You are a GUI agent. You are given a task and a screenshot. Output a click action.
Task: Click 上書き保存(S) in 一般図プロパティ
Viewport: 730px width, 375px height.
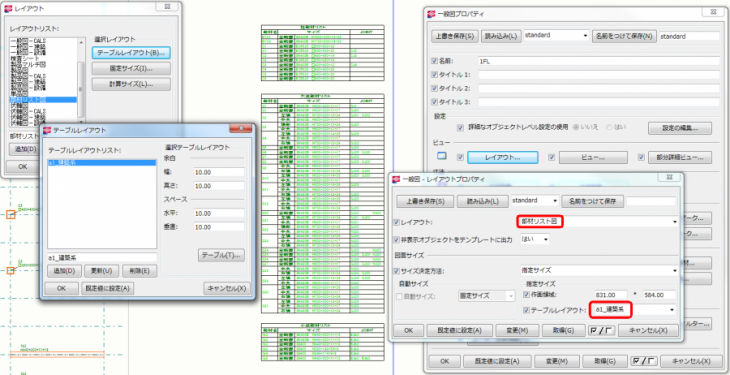(x=455, y=36)
